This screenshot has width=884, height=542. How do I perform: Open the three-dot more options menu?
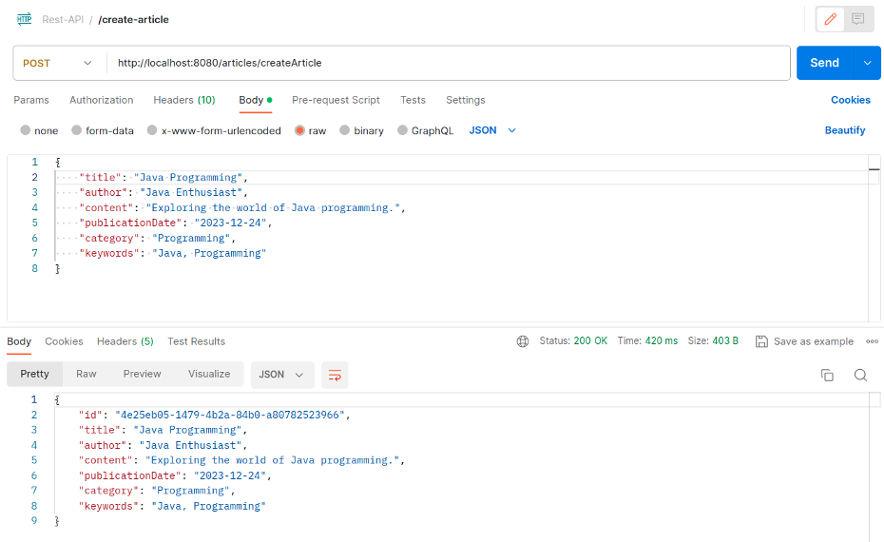click(872, 341)
